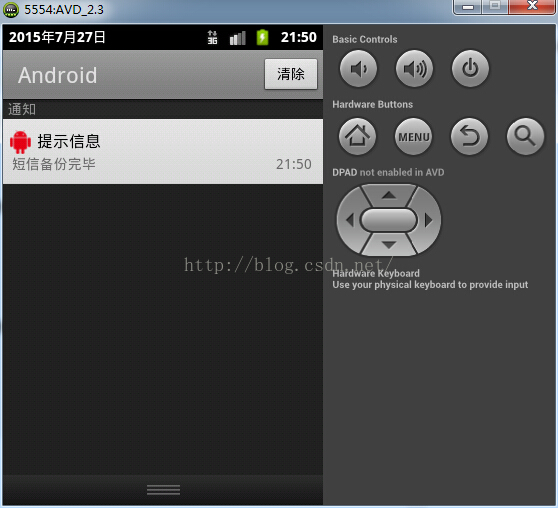Image resolution: width=558 pixels, height=508 pixels.
Task: Click the battery charging icon
Action: point(262,37)
